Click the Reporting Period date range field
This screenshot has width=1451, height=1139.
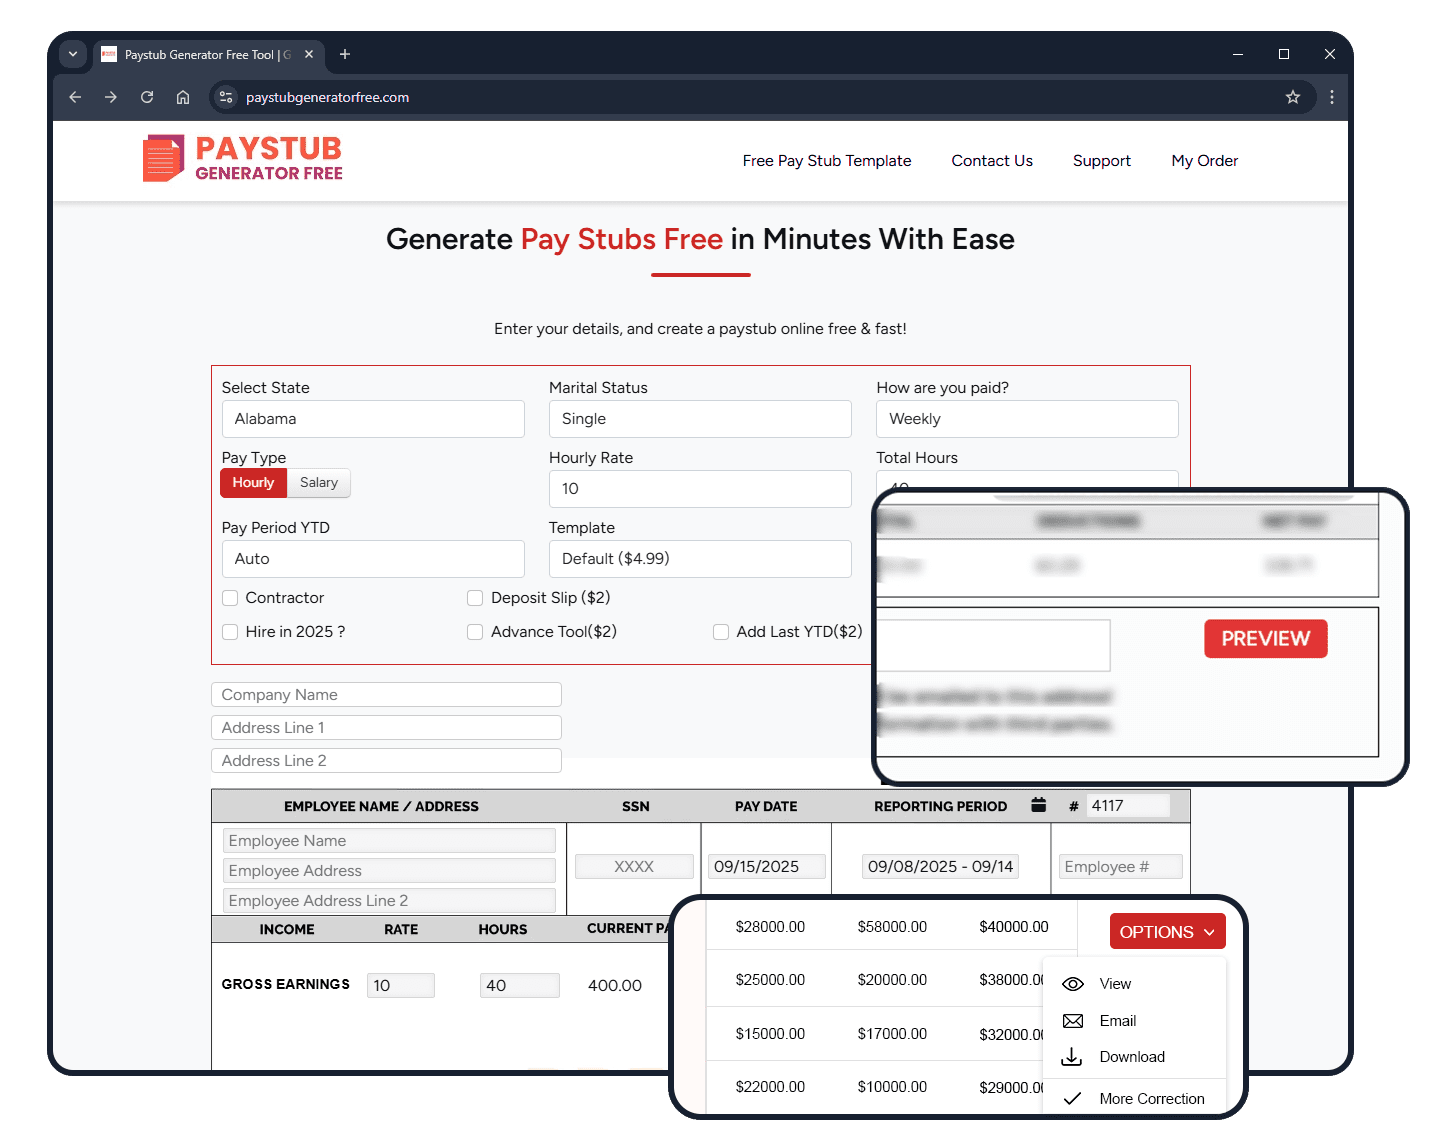(x=940, y=867)
